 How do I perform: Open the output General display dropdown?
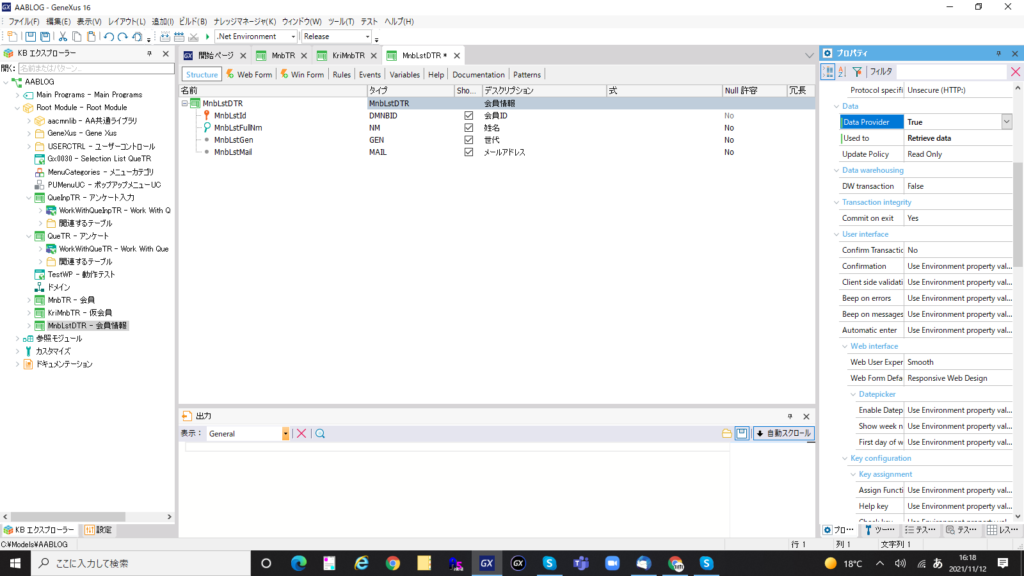[285, 434]
